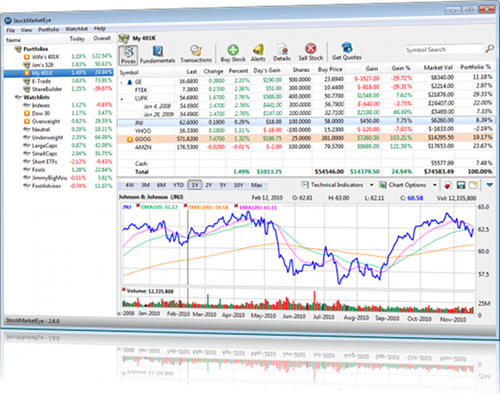This screenshot has width=500, height=394.
Task: Click the red chart tool icon
Action: pos(448,185)
